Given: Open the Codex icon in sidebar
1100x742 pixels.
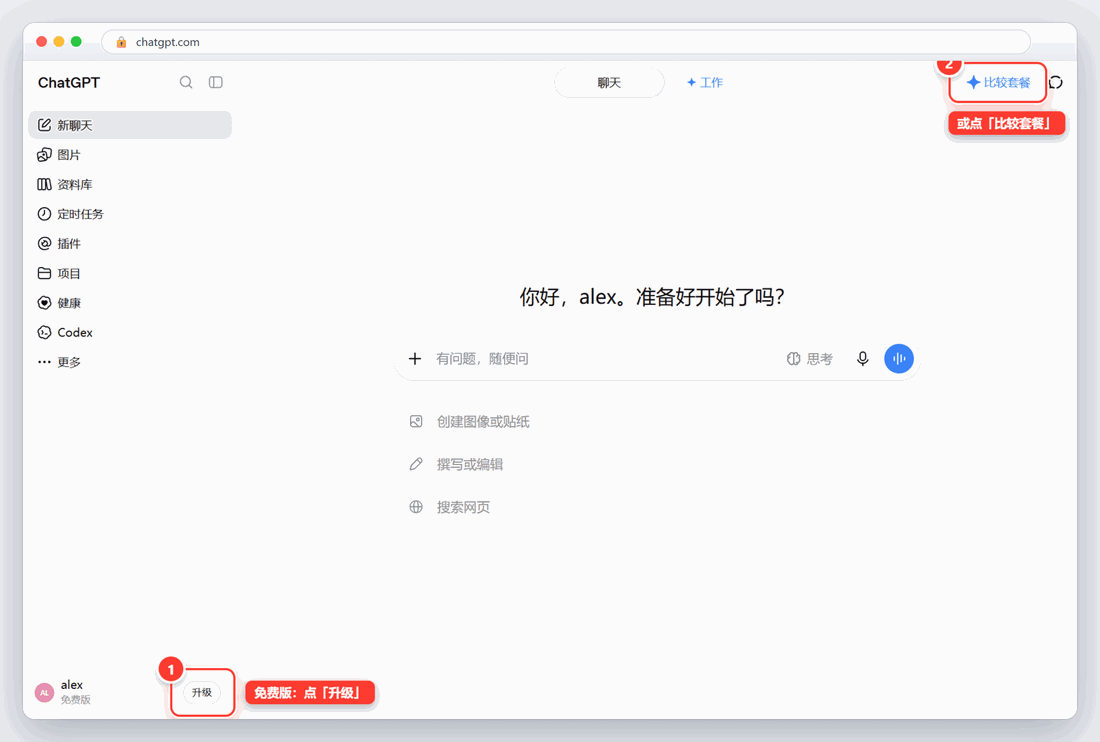Looking at the screenshot, I should point(44,332).
